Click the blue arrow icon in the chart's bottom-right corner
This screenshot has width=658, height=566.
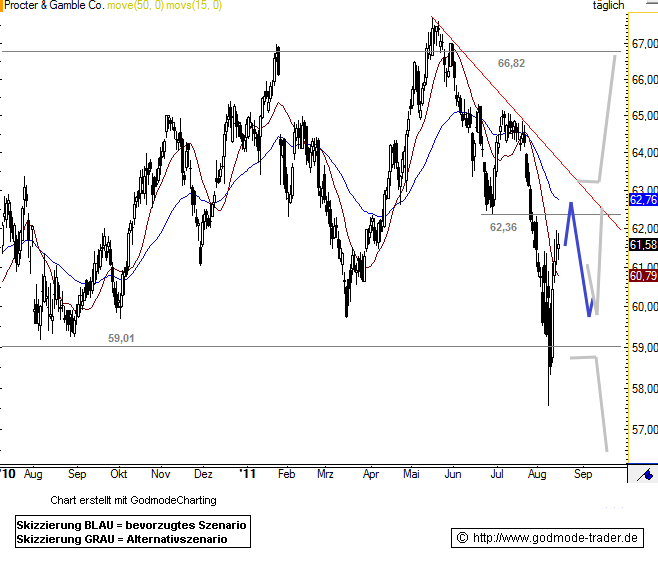[x=648, y=473]
